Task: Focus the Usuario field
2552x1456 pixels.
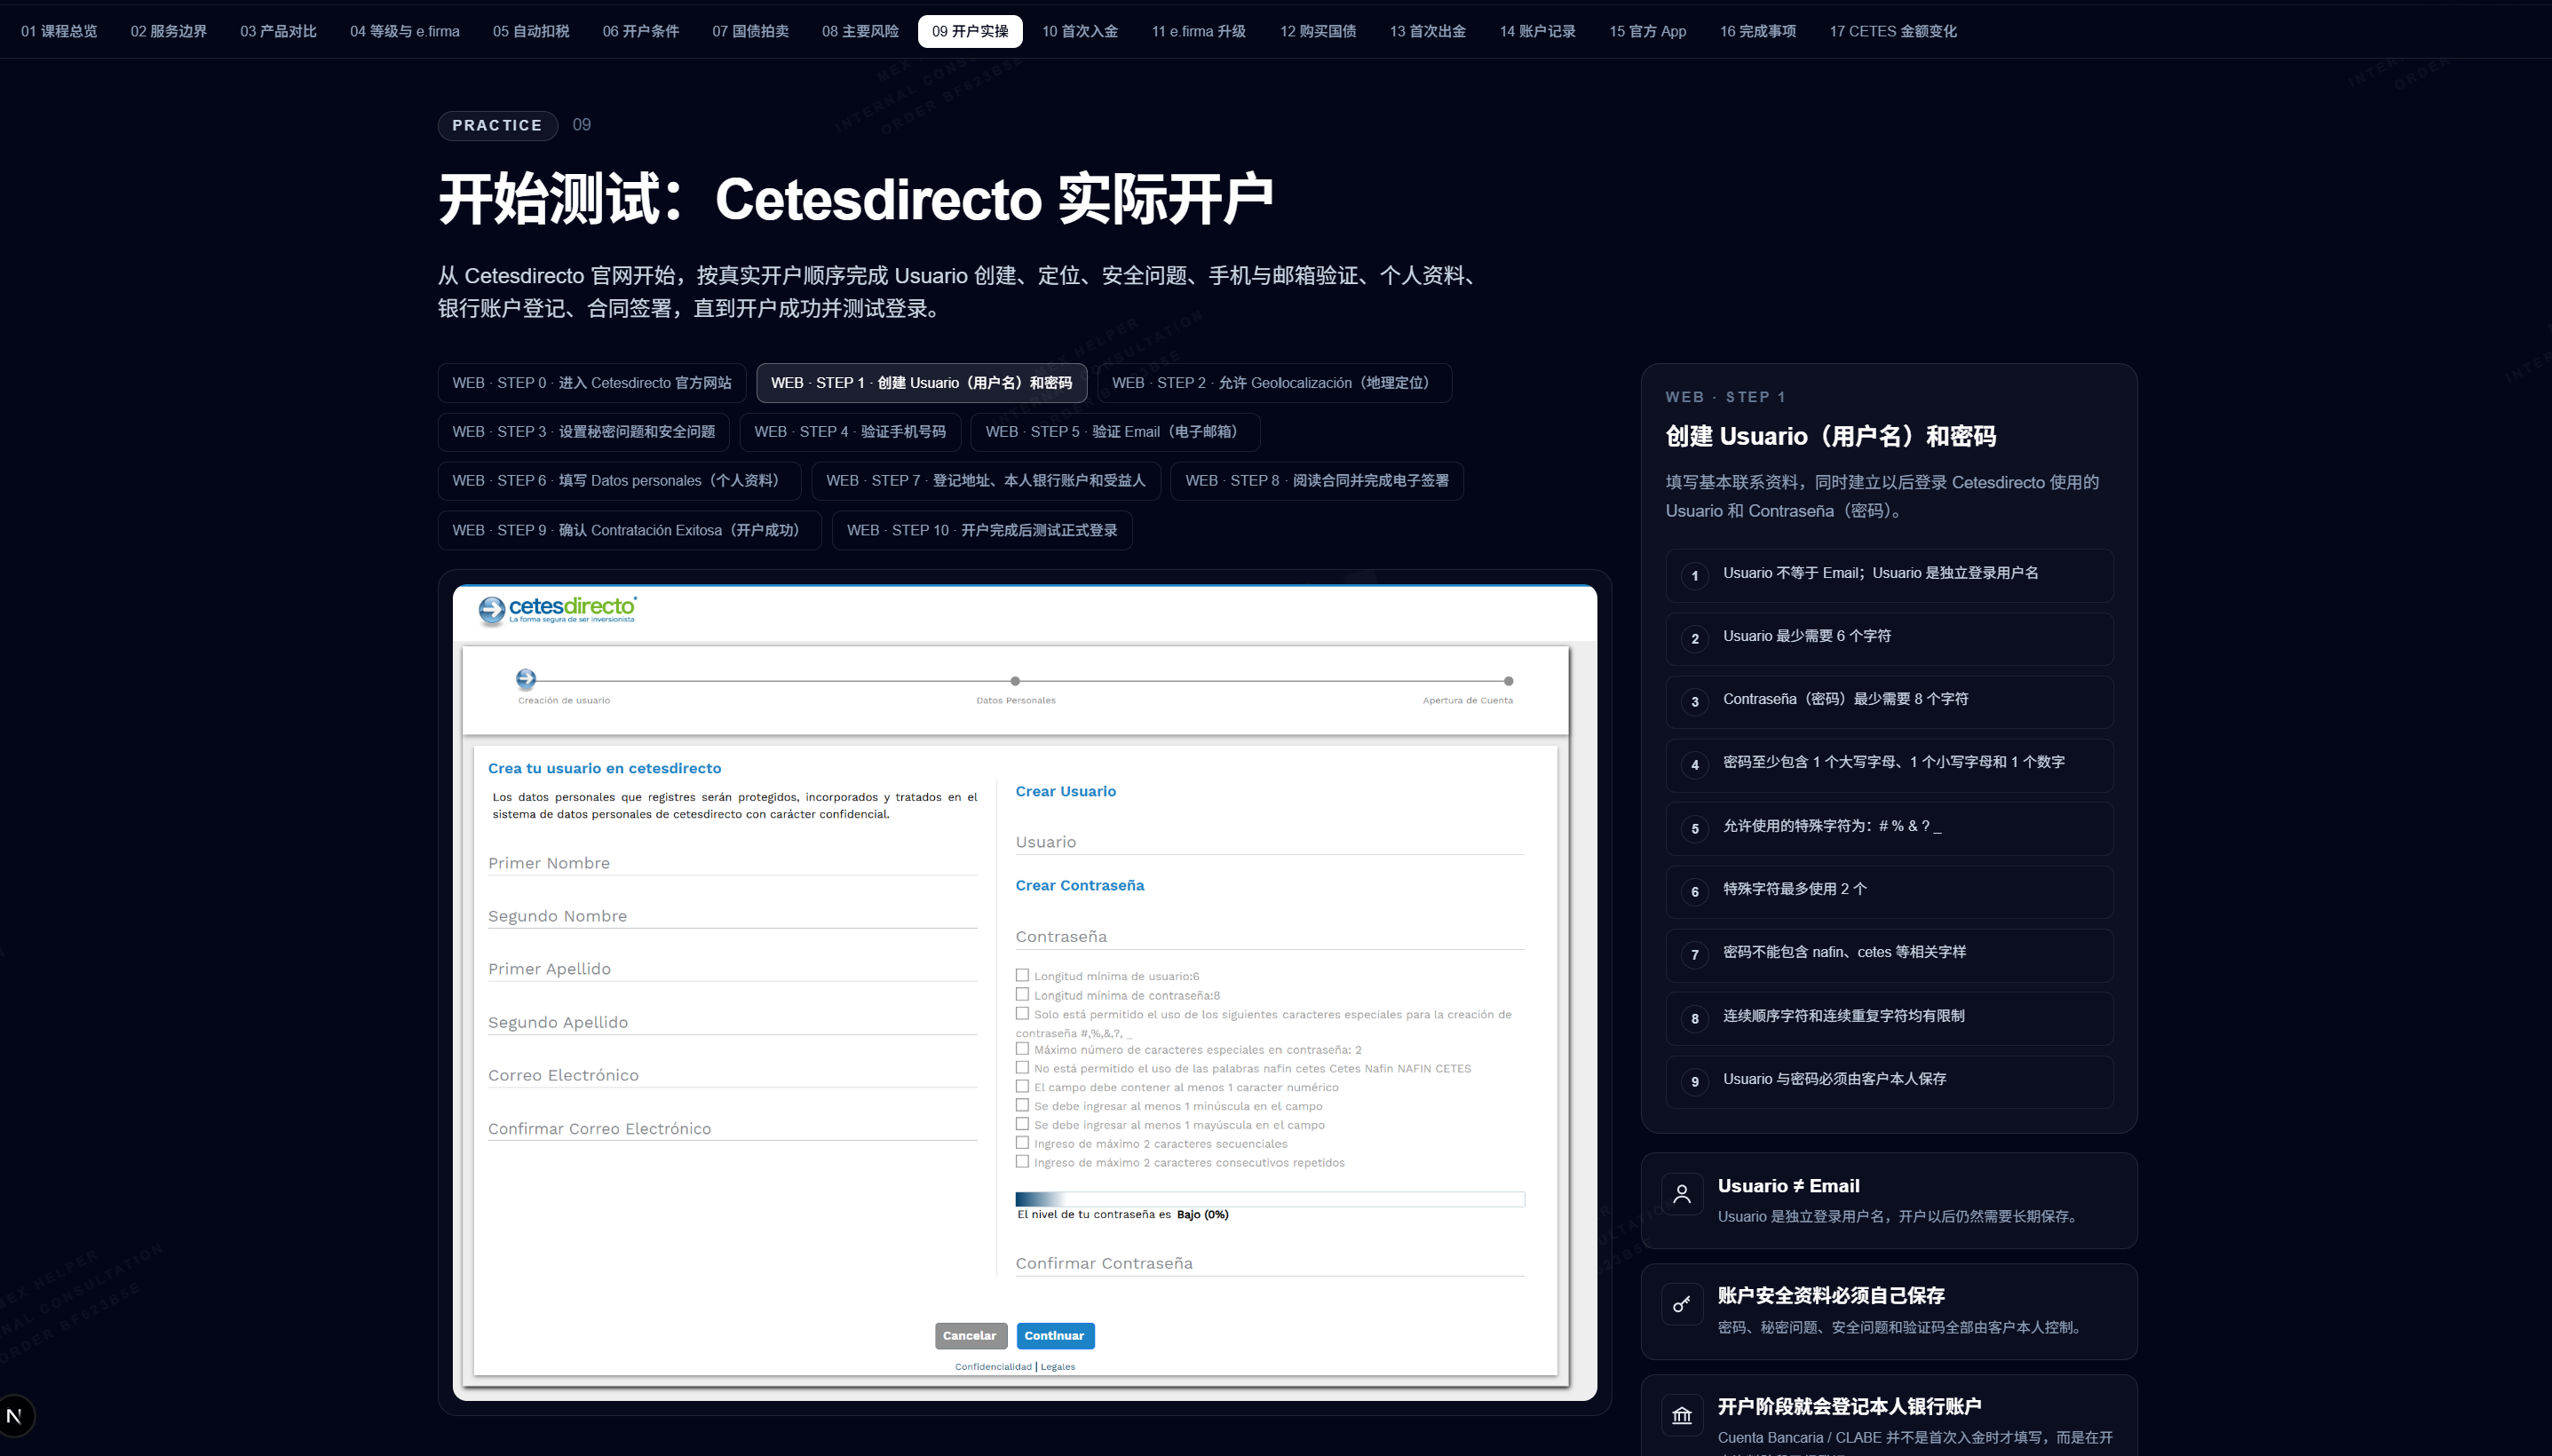Action: coord(1270,842)
